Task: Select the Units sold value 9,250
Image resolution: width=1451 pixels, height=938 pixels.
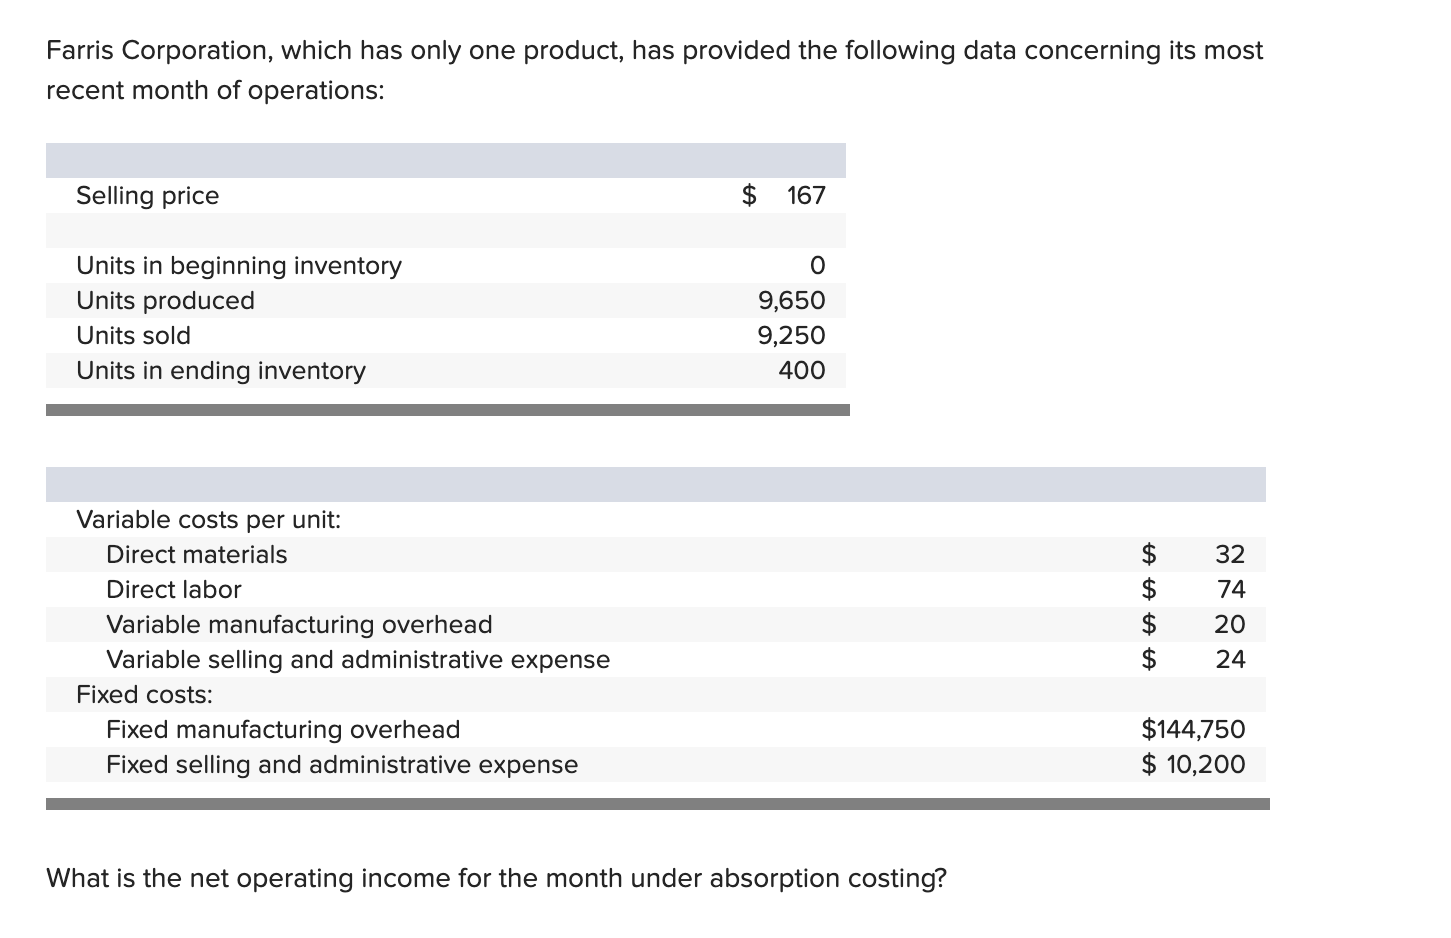Action: 791,336
